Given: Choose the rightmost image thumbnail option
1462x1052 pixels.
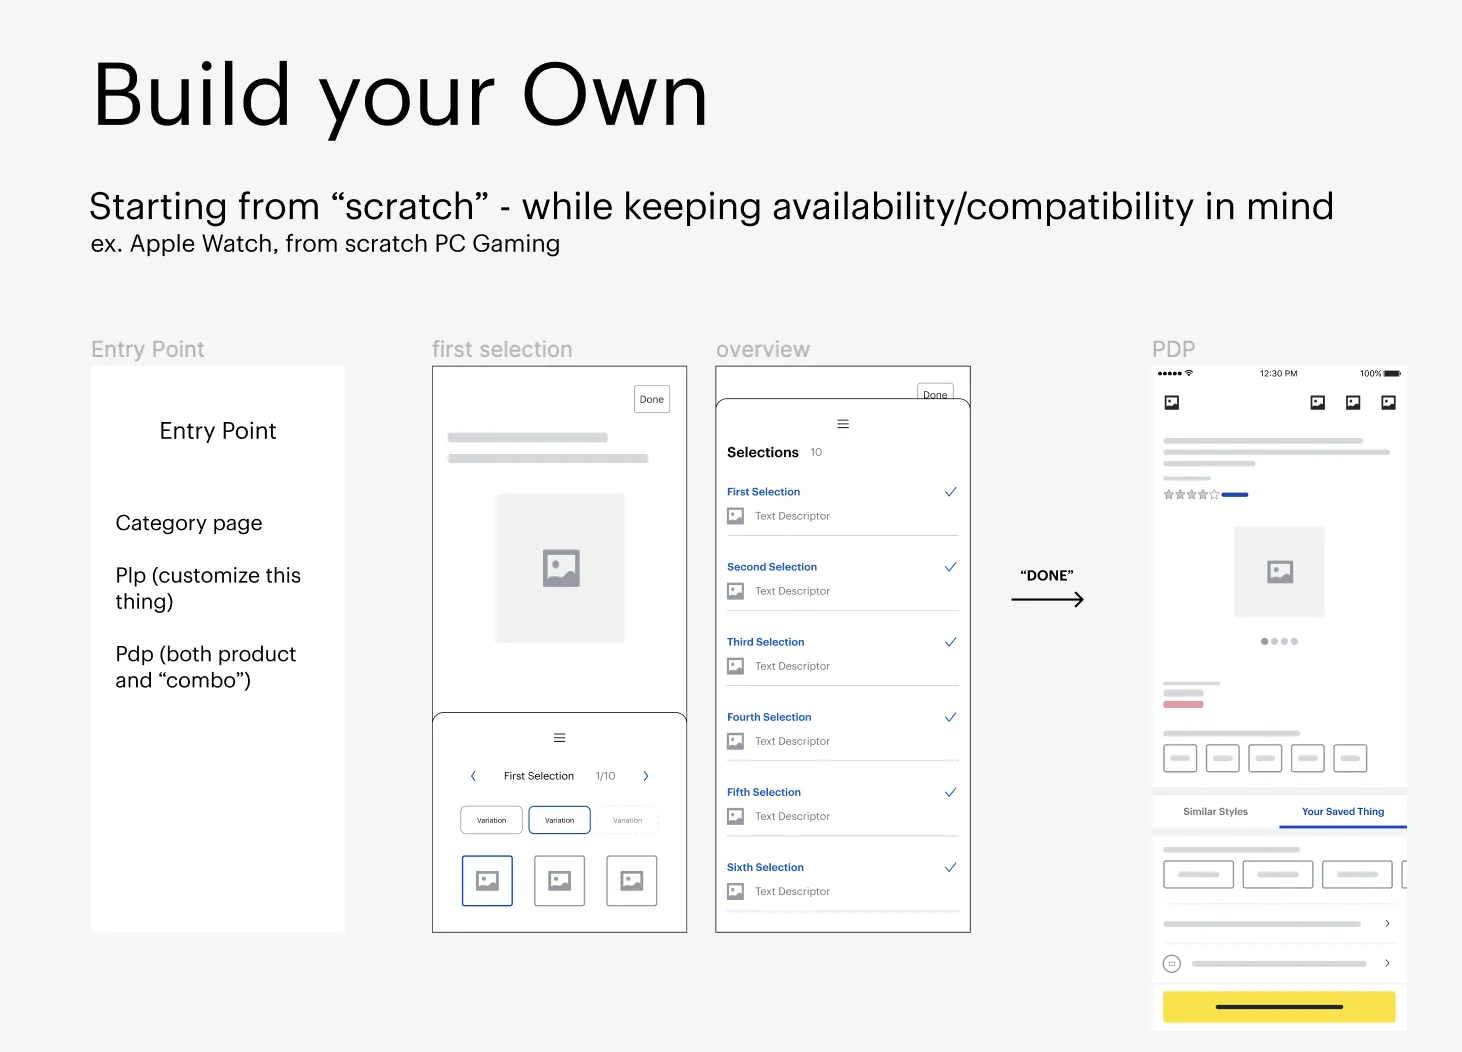Looking at the screenshot, I should (632, 881).
